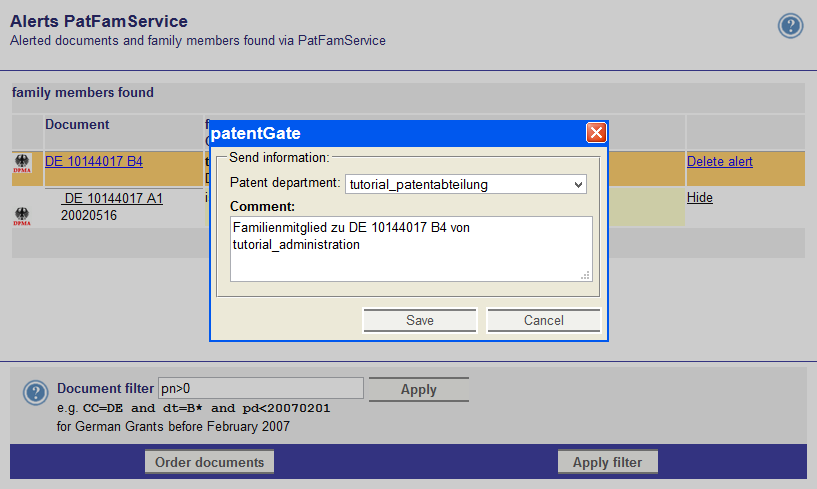Grab comment box resize handle
This screenshot has width=817, height=489.
[x=586, y=275]
